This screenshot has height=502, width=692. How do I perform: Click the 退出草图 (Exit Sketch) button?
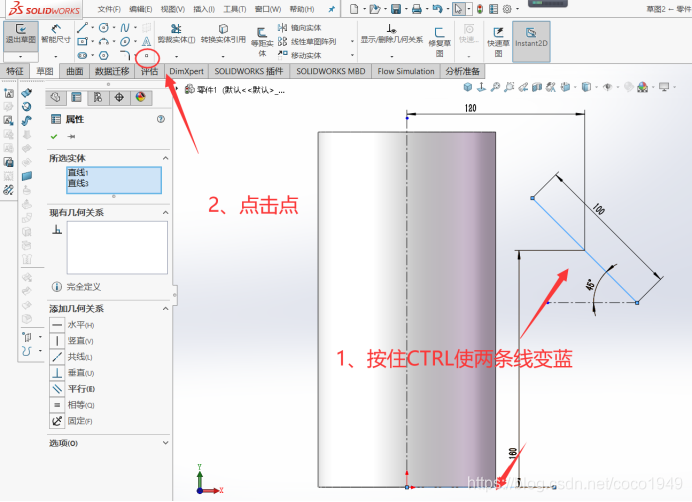tap(20, 34)
